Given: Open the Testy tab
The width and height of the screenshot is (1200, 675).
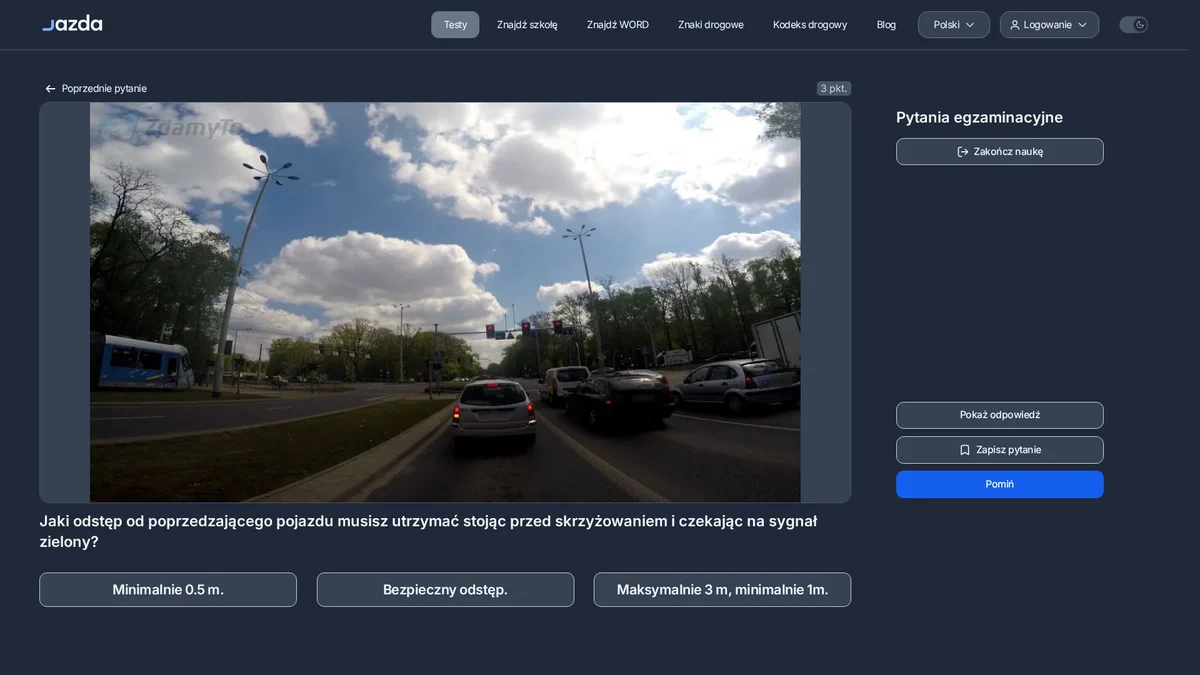Looking at the screenshot, I should 455,25.
